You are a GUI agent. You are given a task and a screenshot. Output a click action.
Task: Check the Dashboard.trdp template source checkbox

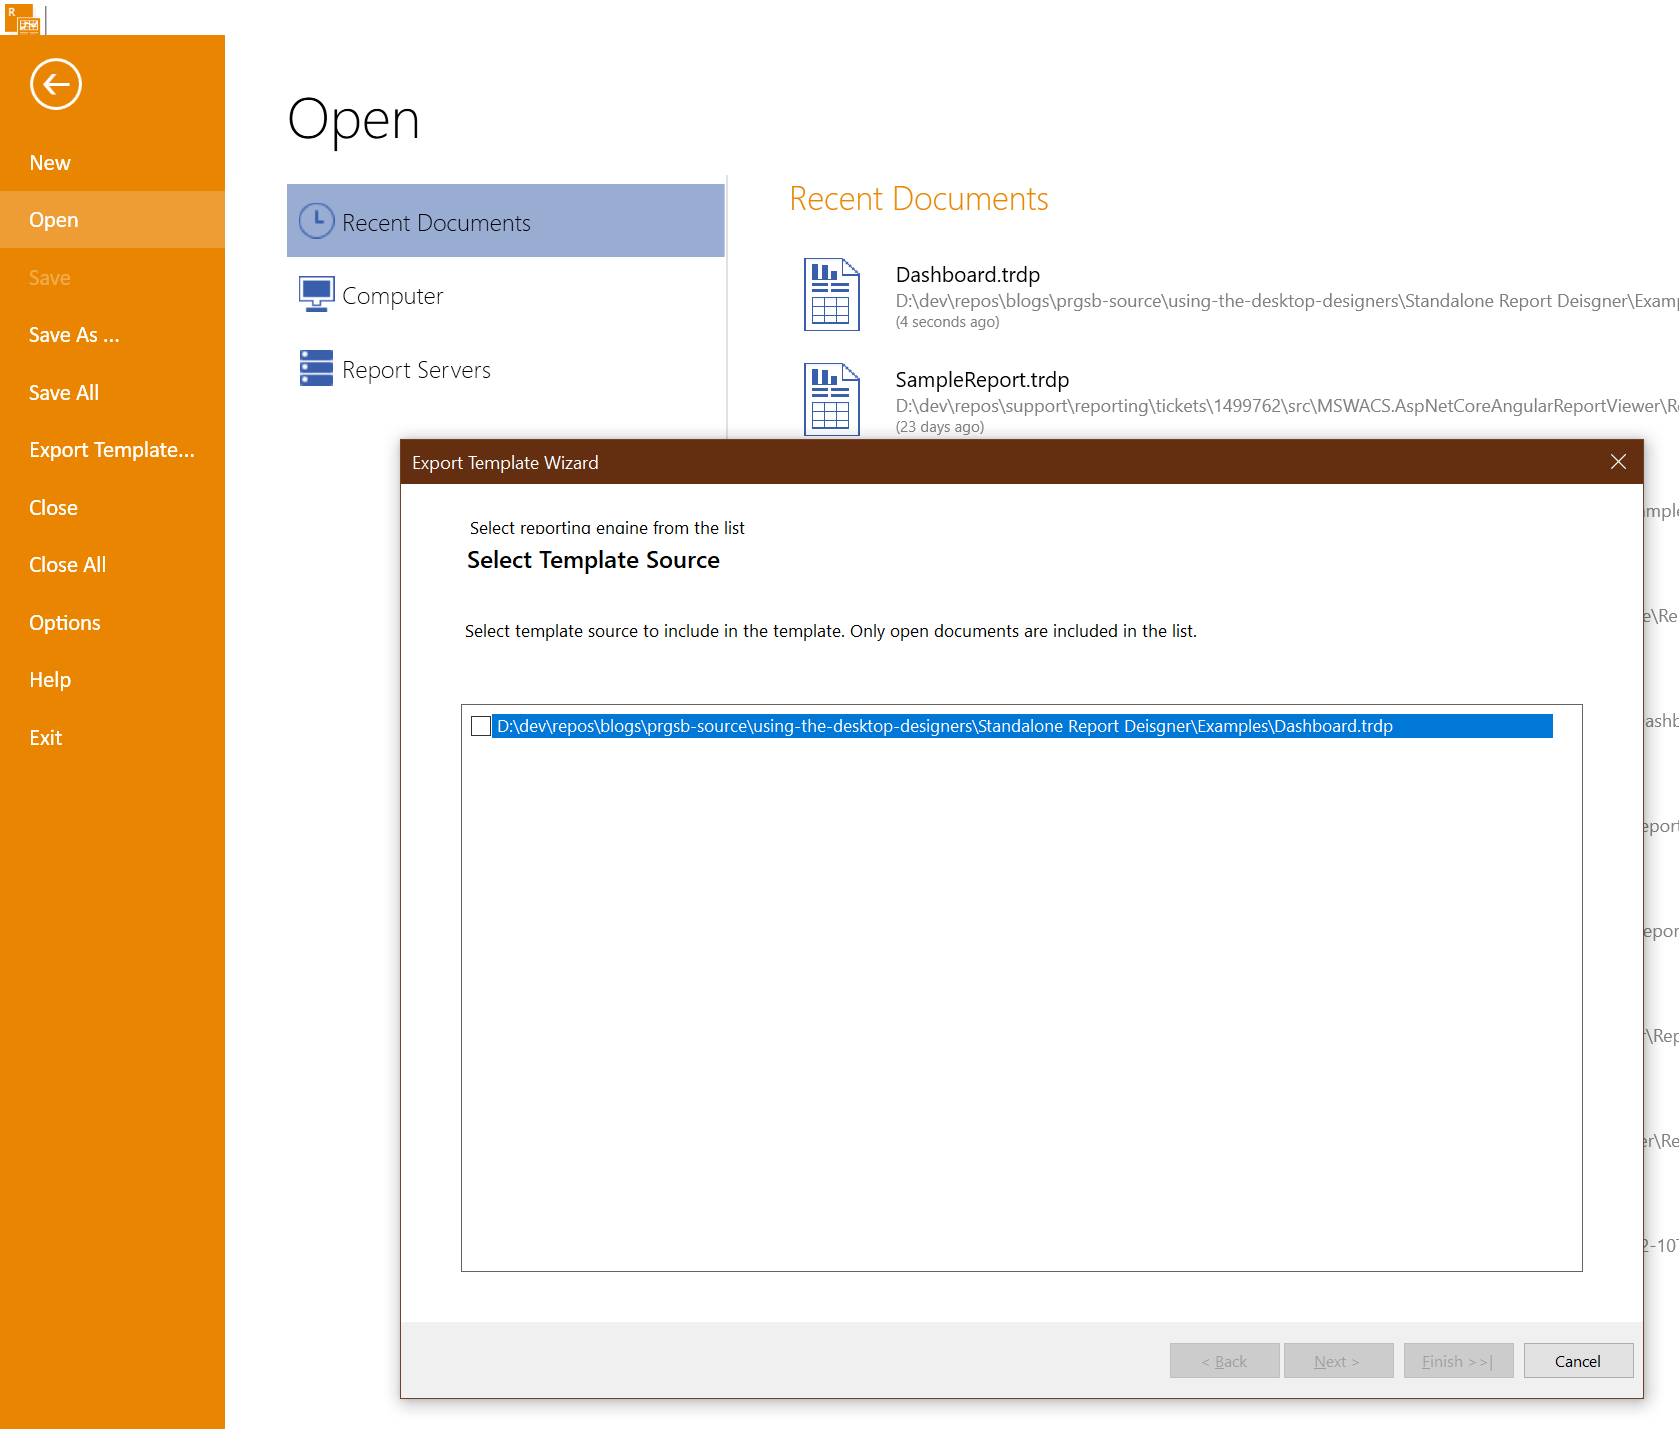[481, 725]
